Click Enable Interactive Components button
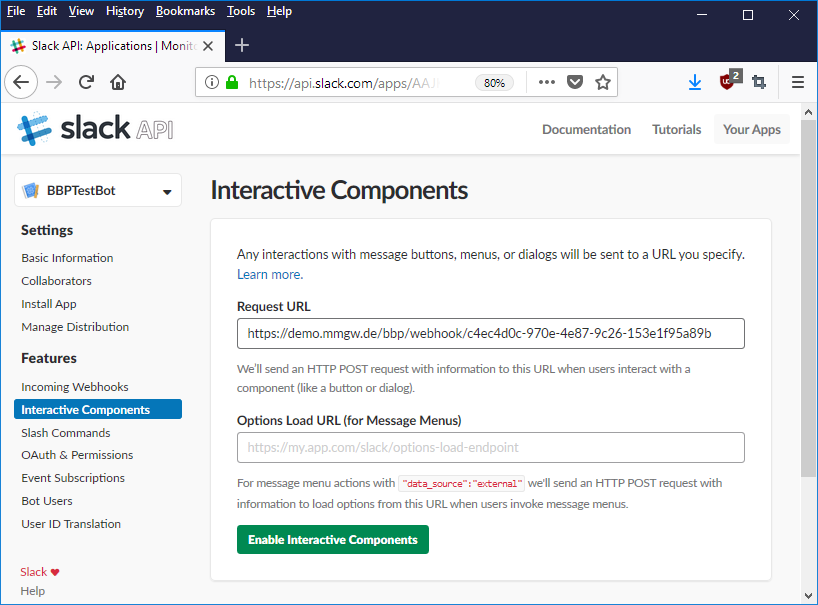Image resolution: width=818 pixels, height=605 pixels. [333, 539]
